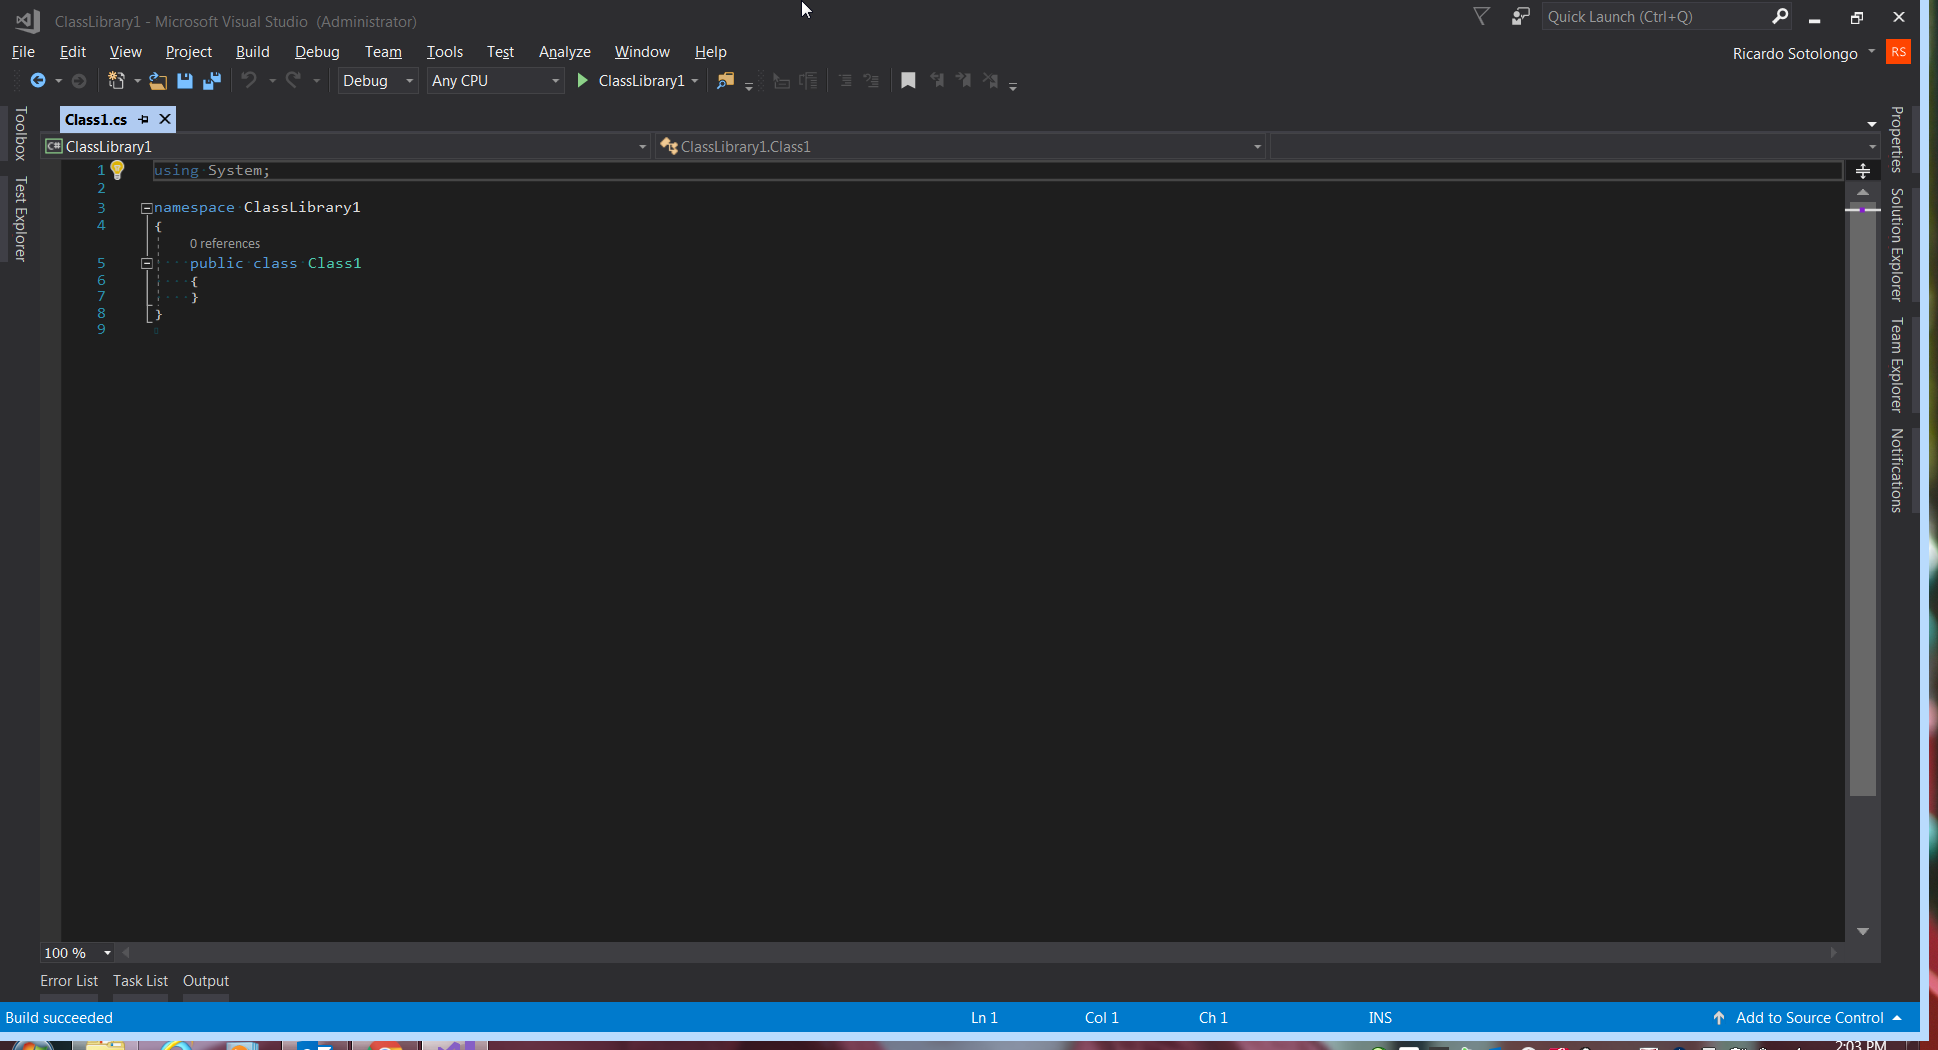Click the editor vertical scrollbar thumb

[1862, 500]
